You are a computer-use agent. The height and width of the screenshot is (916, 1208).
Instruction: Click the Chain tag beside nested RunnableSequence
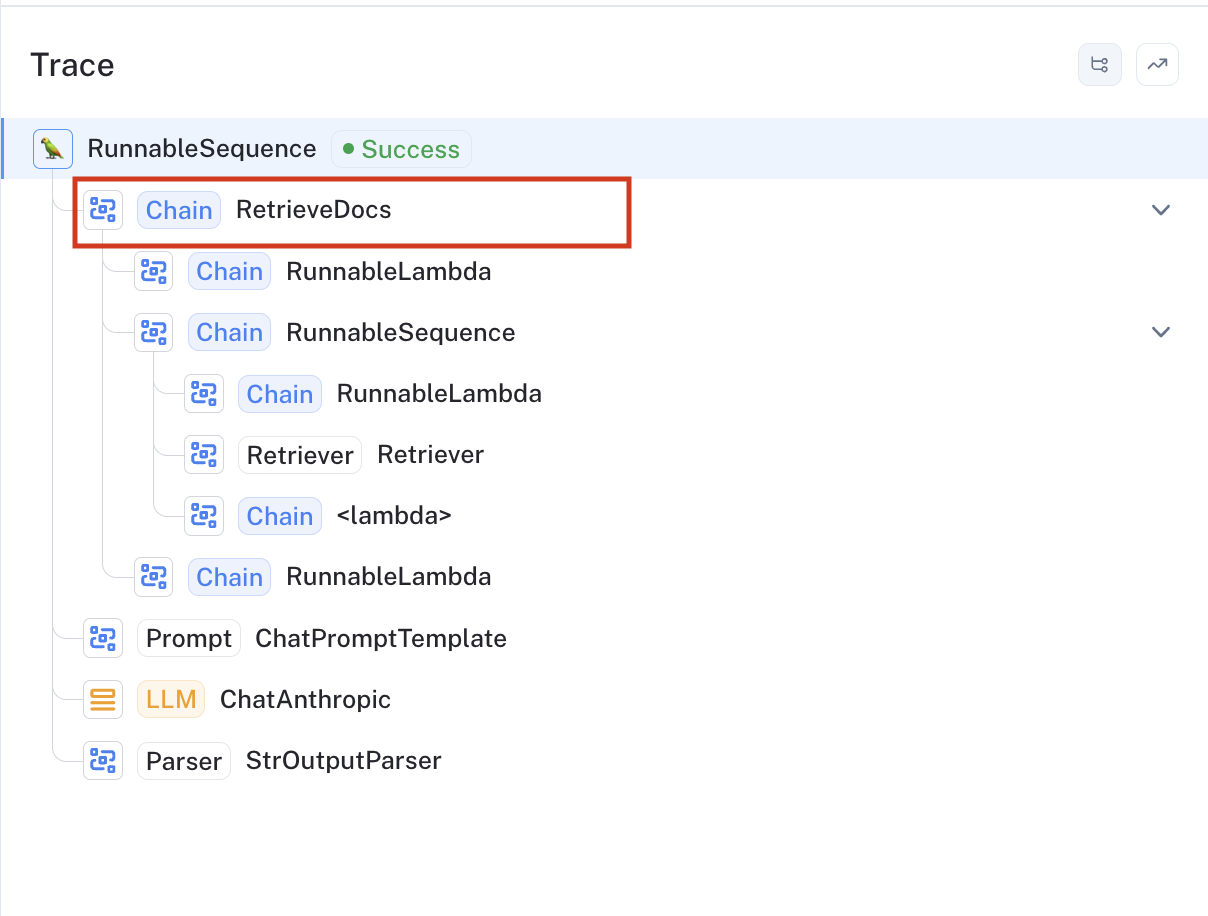coord(229,332)
